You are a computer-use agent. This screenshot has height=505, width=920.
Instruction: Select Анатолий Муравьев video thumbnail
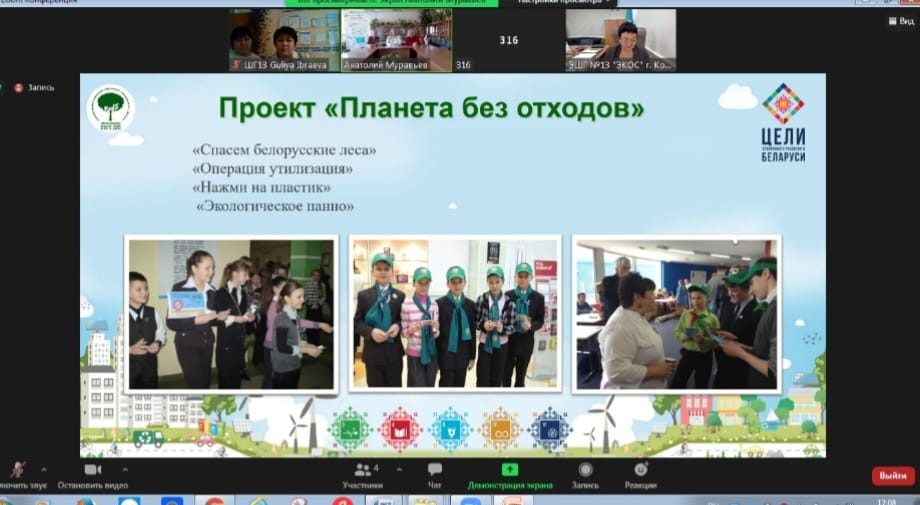click(397, 40)
